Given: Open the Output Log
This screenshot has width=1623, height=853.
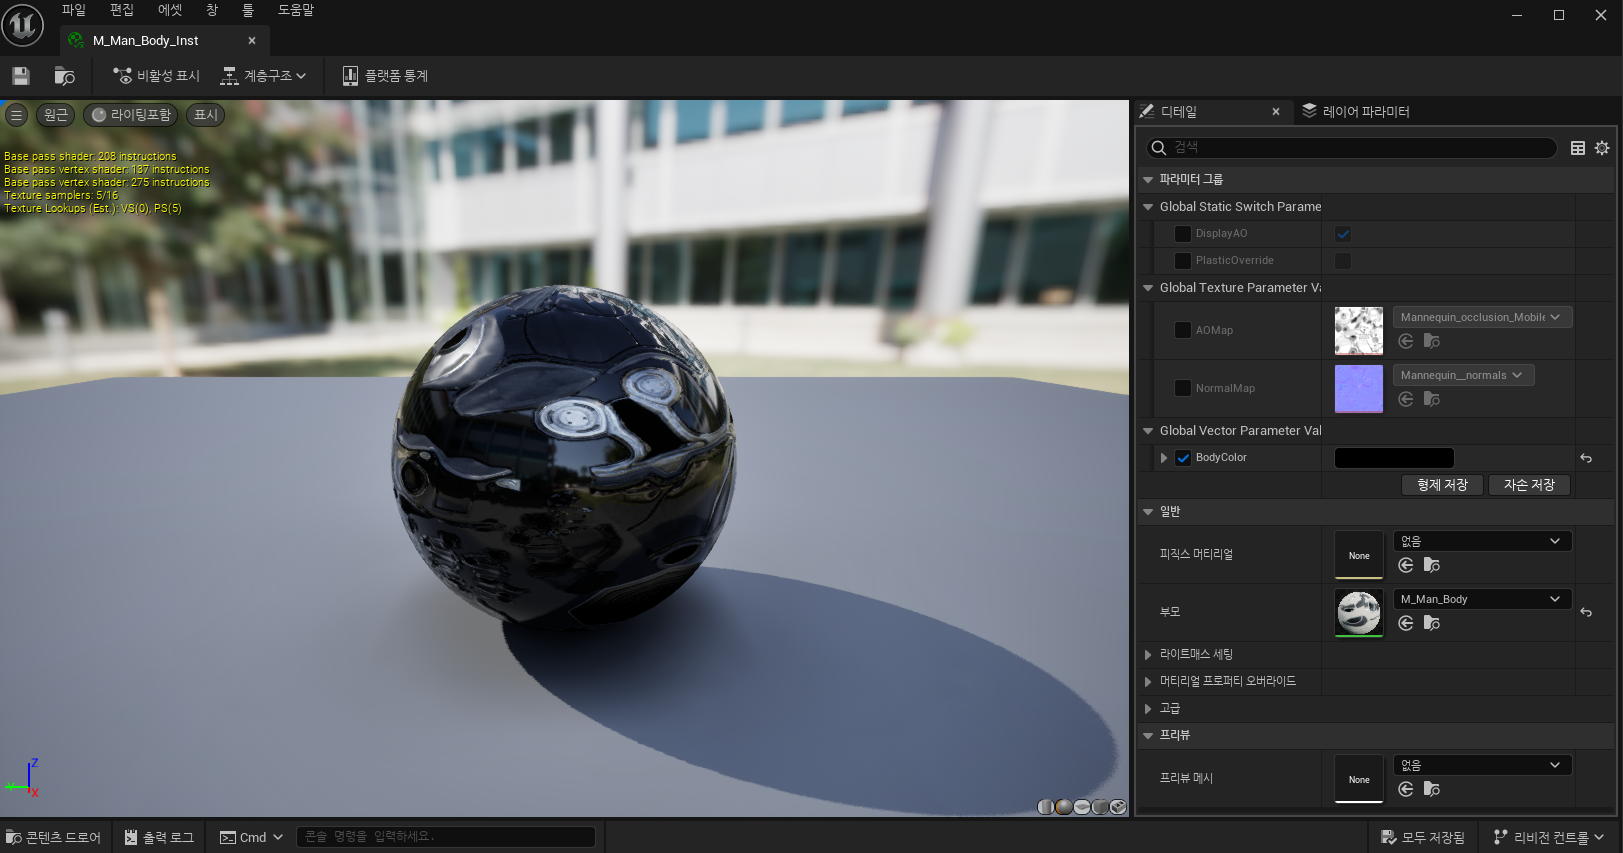Looking at the screenshot, I should click(x=160, y=837).
